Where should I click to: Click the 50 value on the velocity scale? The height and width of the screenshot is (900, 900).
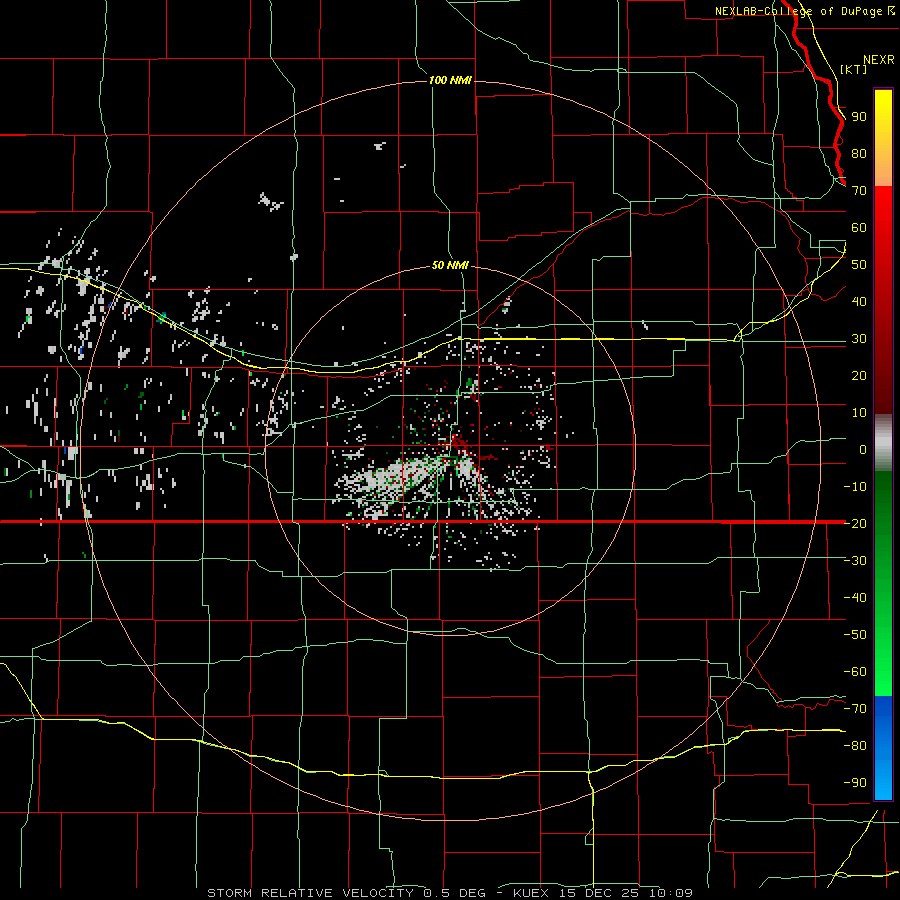tap(859, 265)
